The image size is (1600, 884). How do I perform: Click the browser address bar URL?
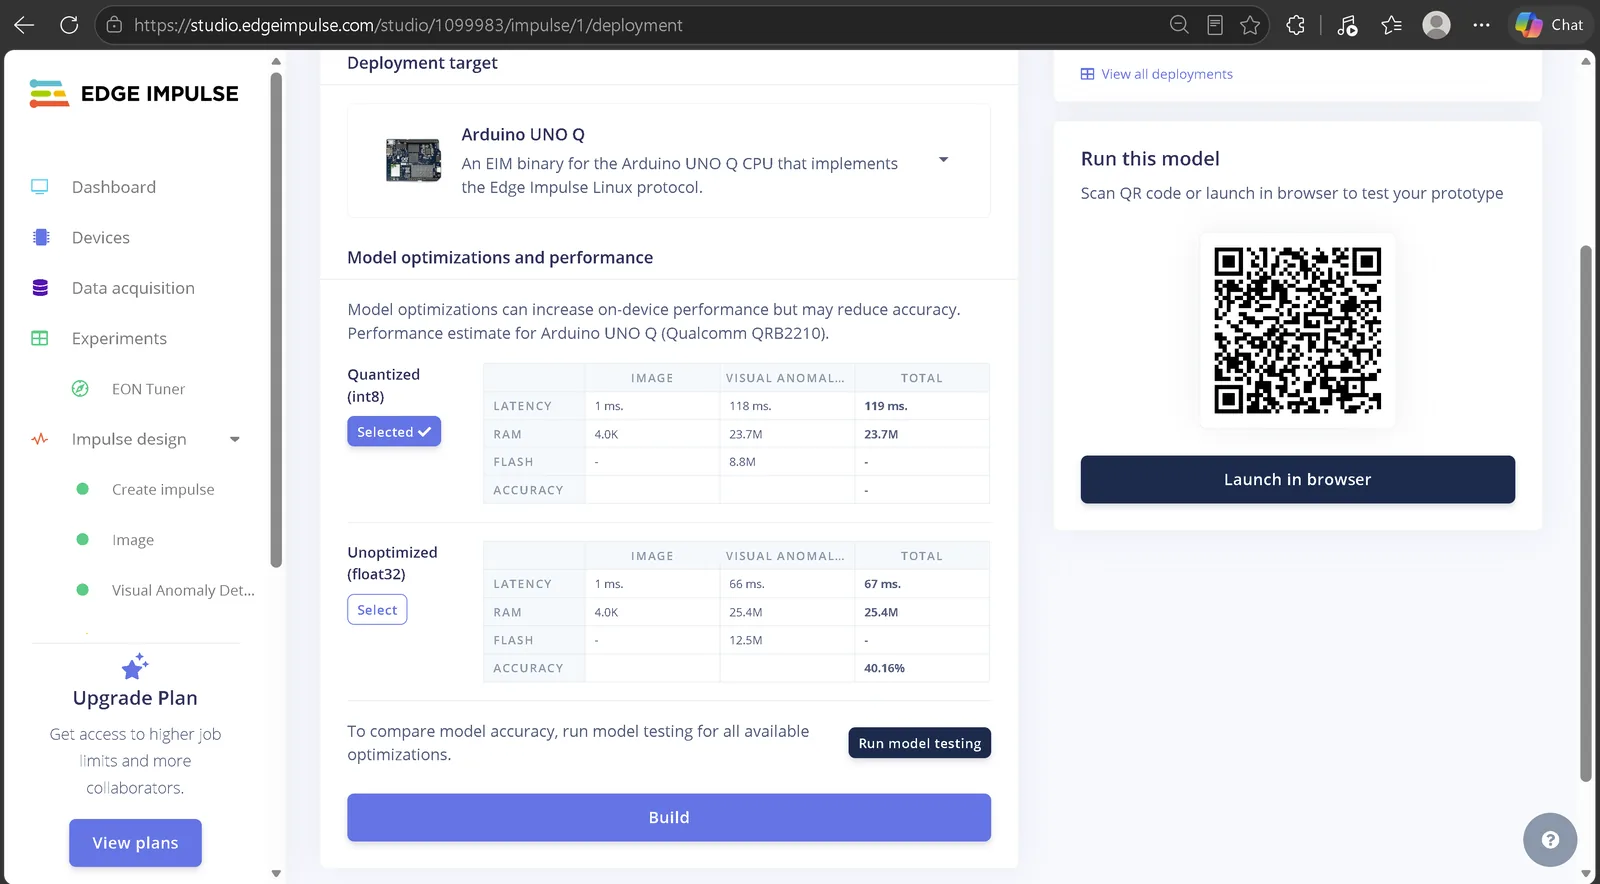[408, 25]
